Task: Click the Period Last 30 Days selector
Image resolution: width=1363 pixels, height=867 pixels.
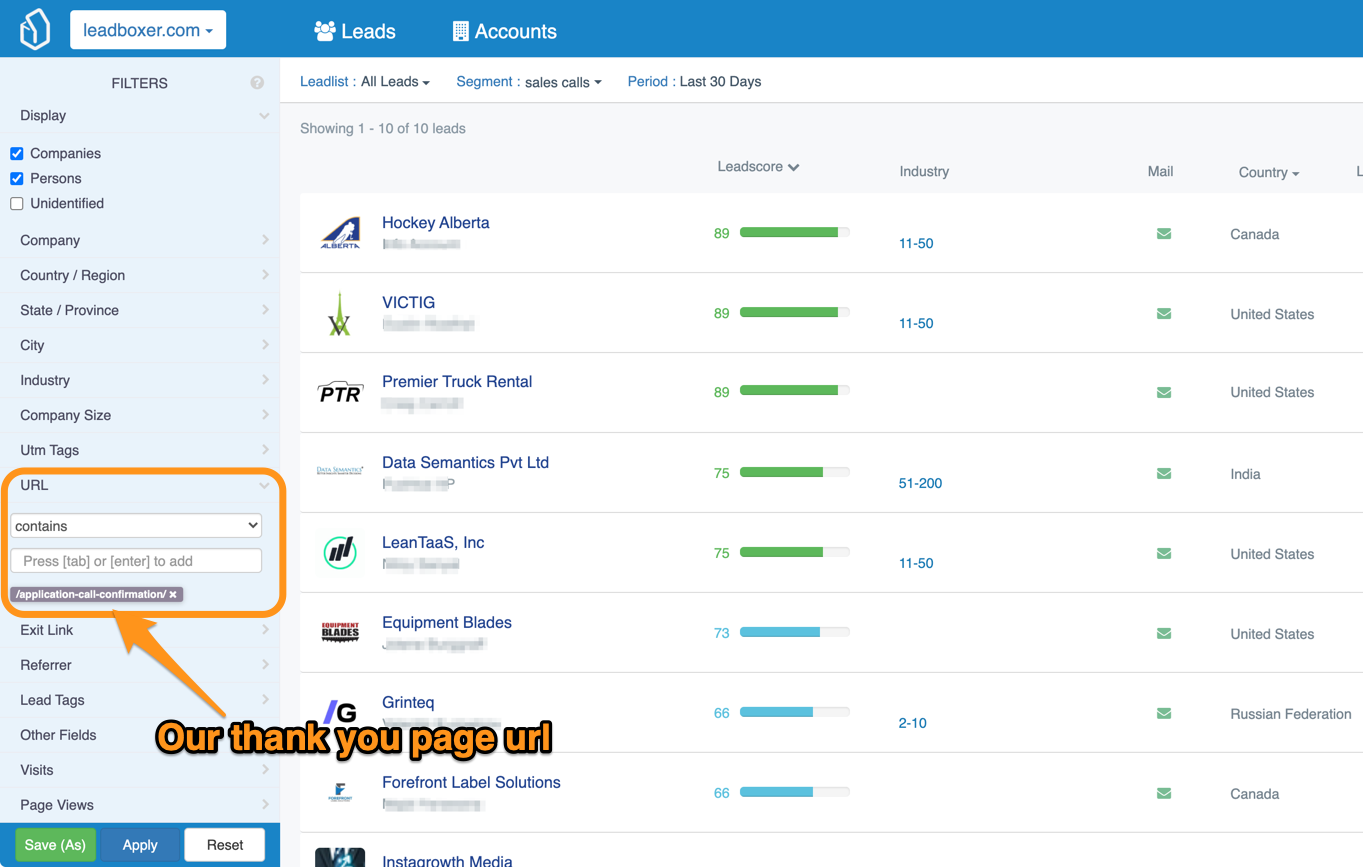Action: pos(694,82)
